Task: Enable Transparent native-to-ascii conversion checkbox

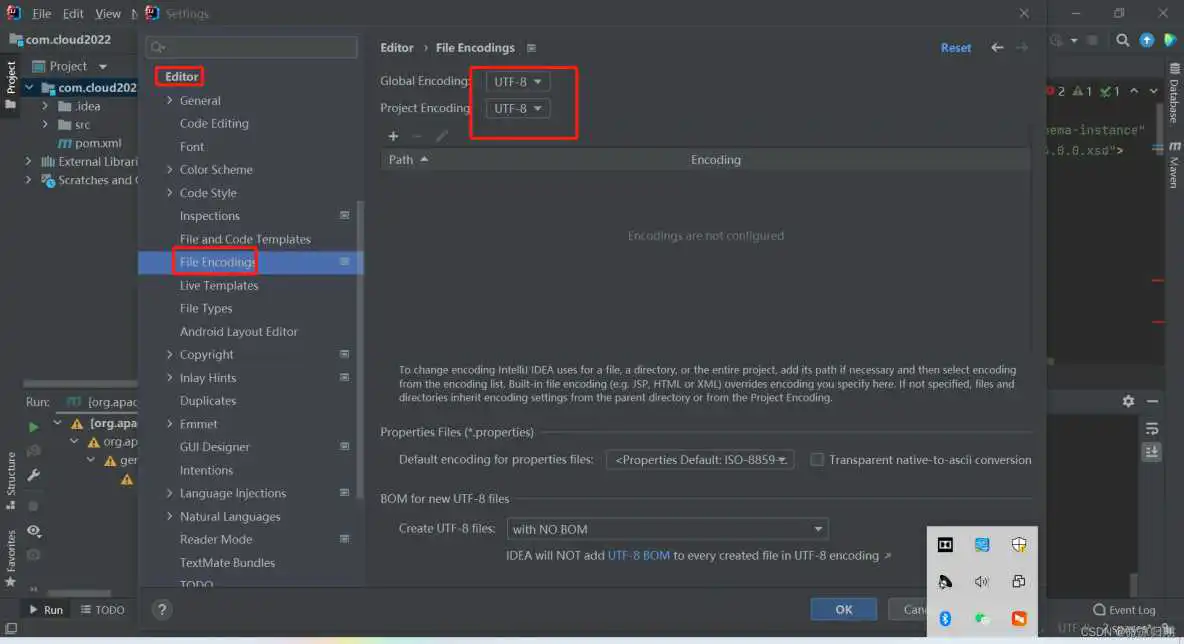Action: [x=817, y=460]
